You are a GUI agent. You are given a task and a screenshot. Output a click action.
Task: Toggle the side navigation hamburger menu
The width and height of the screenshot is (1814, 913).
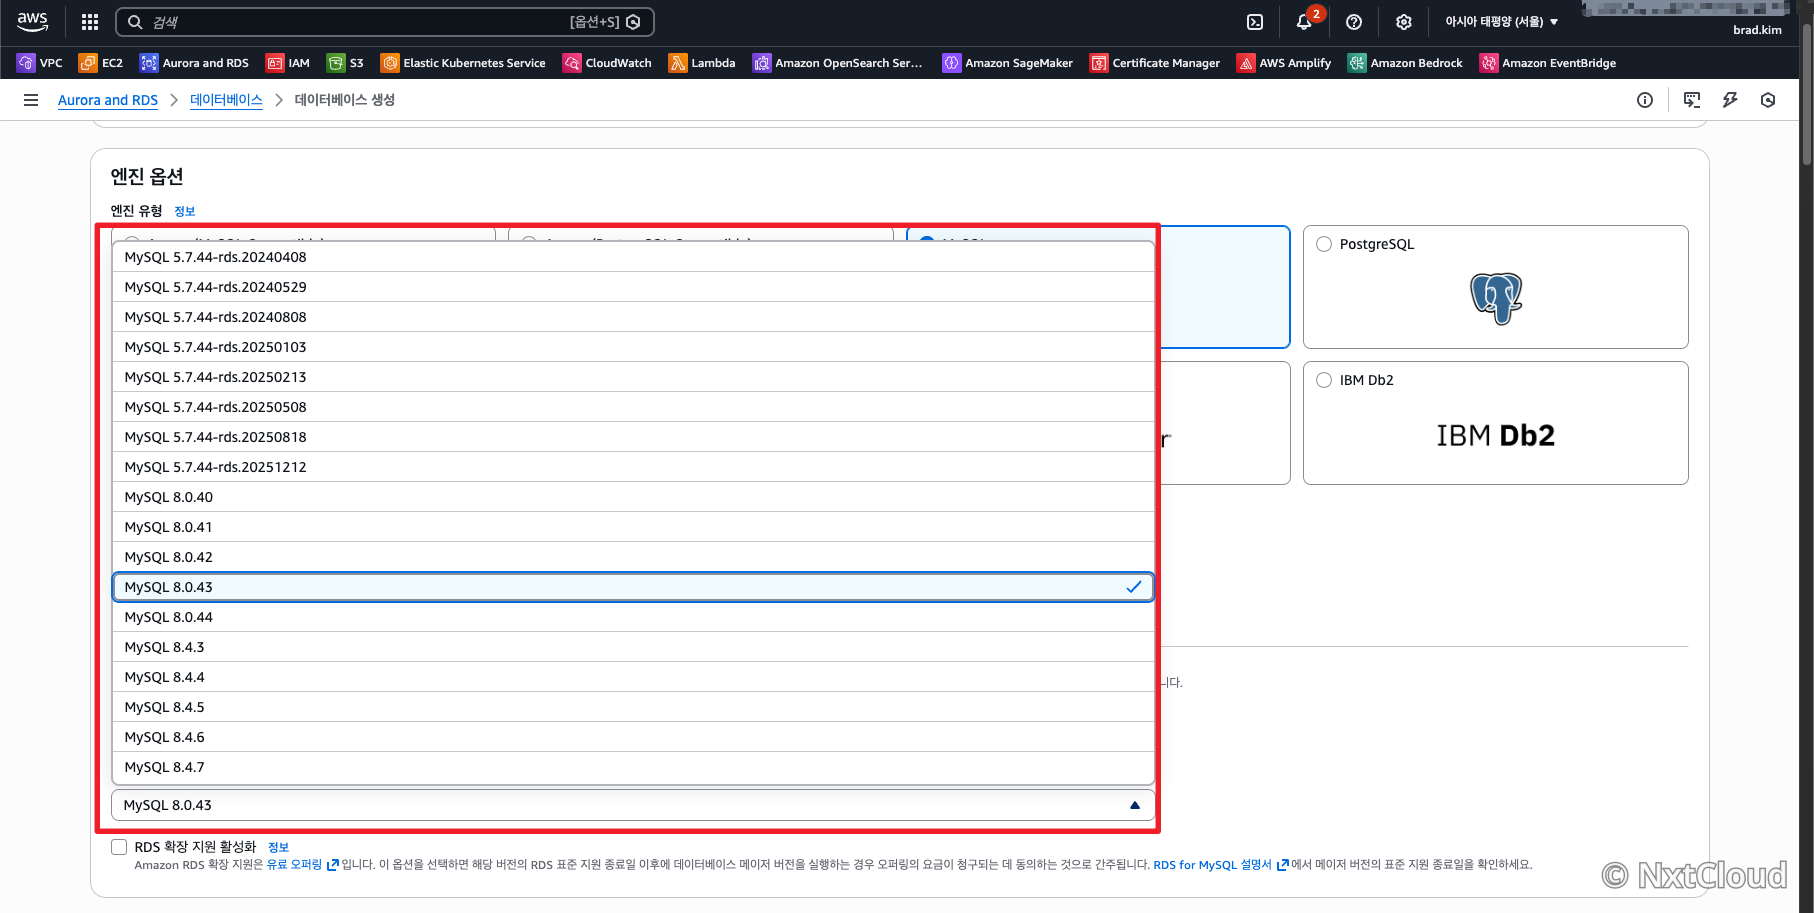[31, 100]
